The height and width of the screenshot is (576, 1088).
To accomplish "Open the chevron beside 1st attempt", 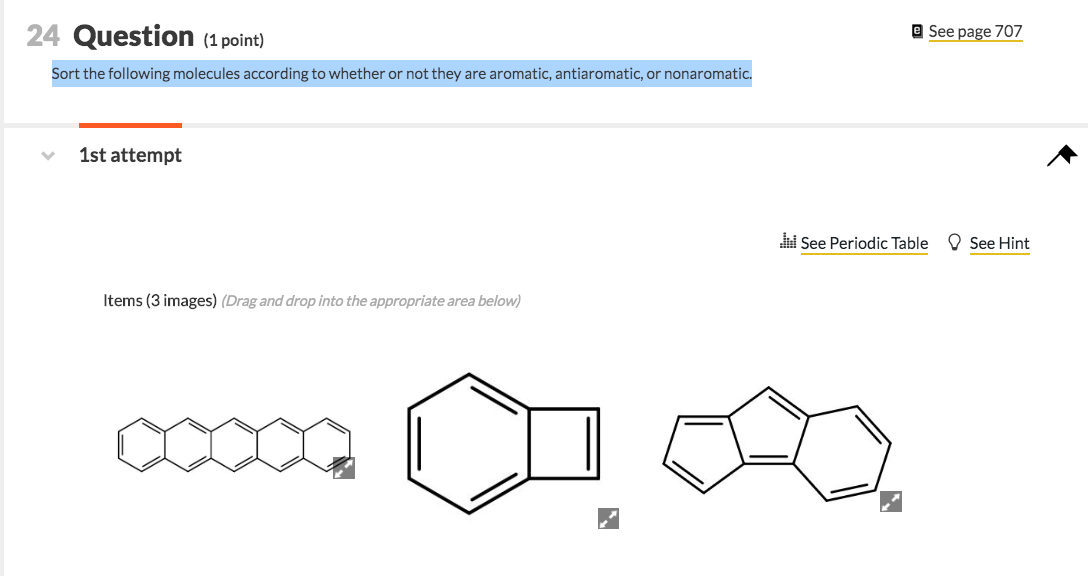I will click(47, 156).
